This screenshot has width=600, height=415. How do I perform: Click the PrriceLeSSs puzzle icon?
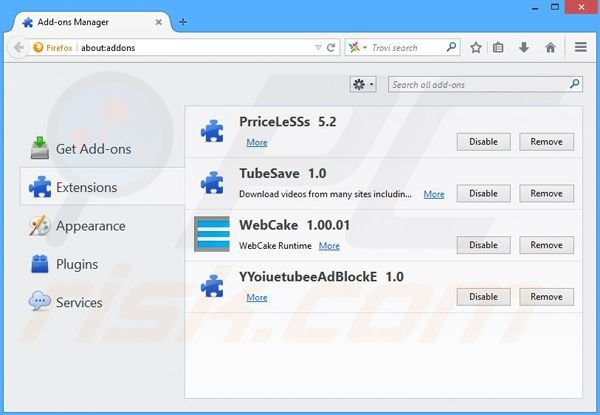[x=212, y=131]
